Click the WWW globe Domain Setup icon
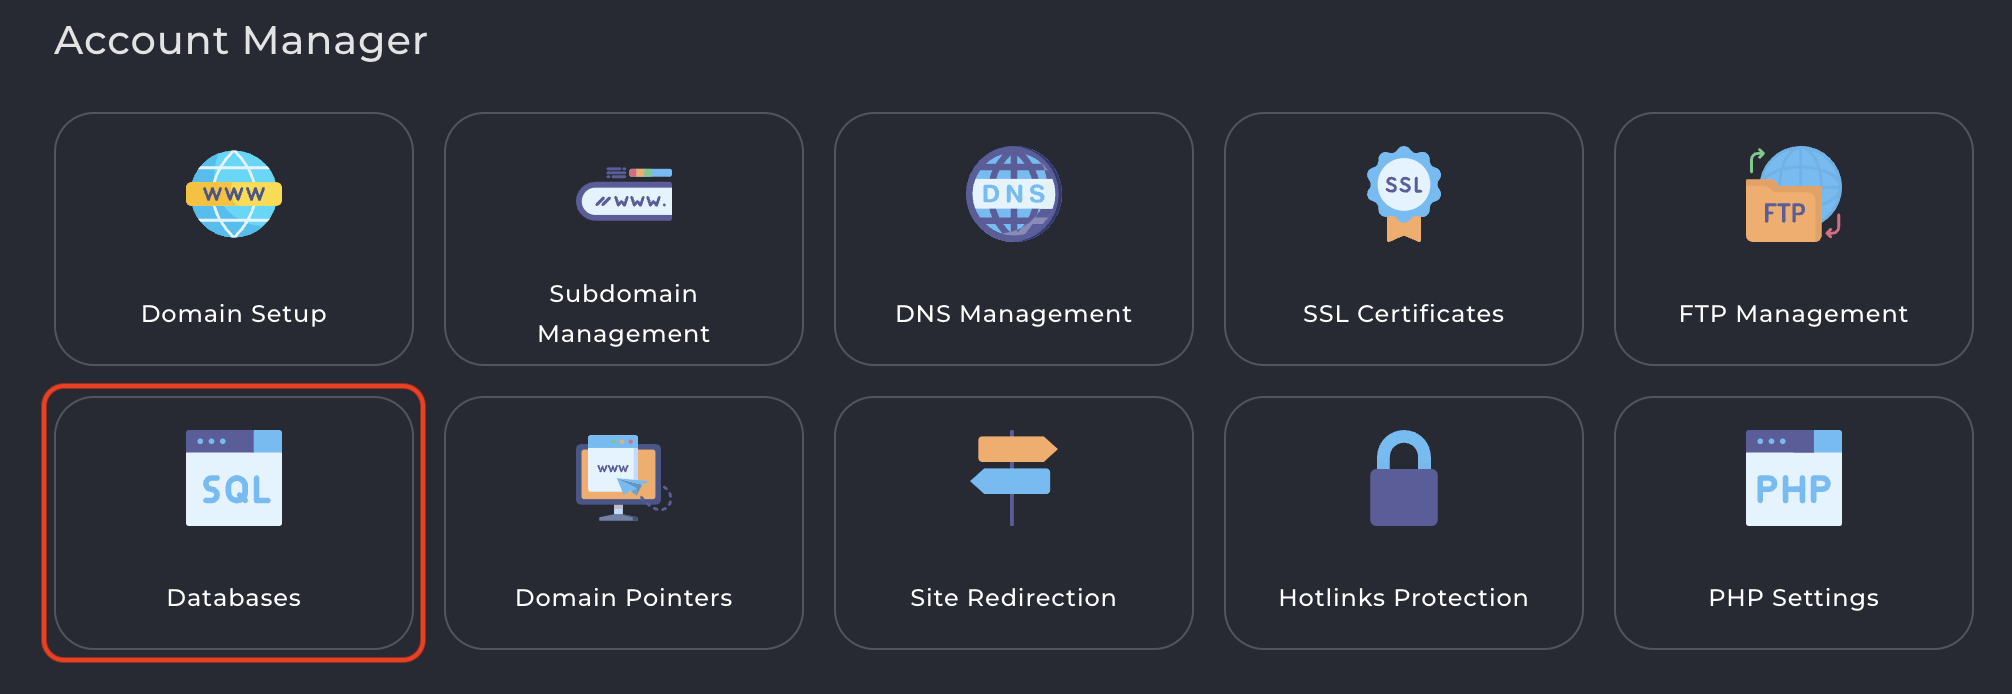Viewport: 2012px width, 694px height. [234, 194]
